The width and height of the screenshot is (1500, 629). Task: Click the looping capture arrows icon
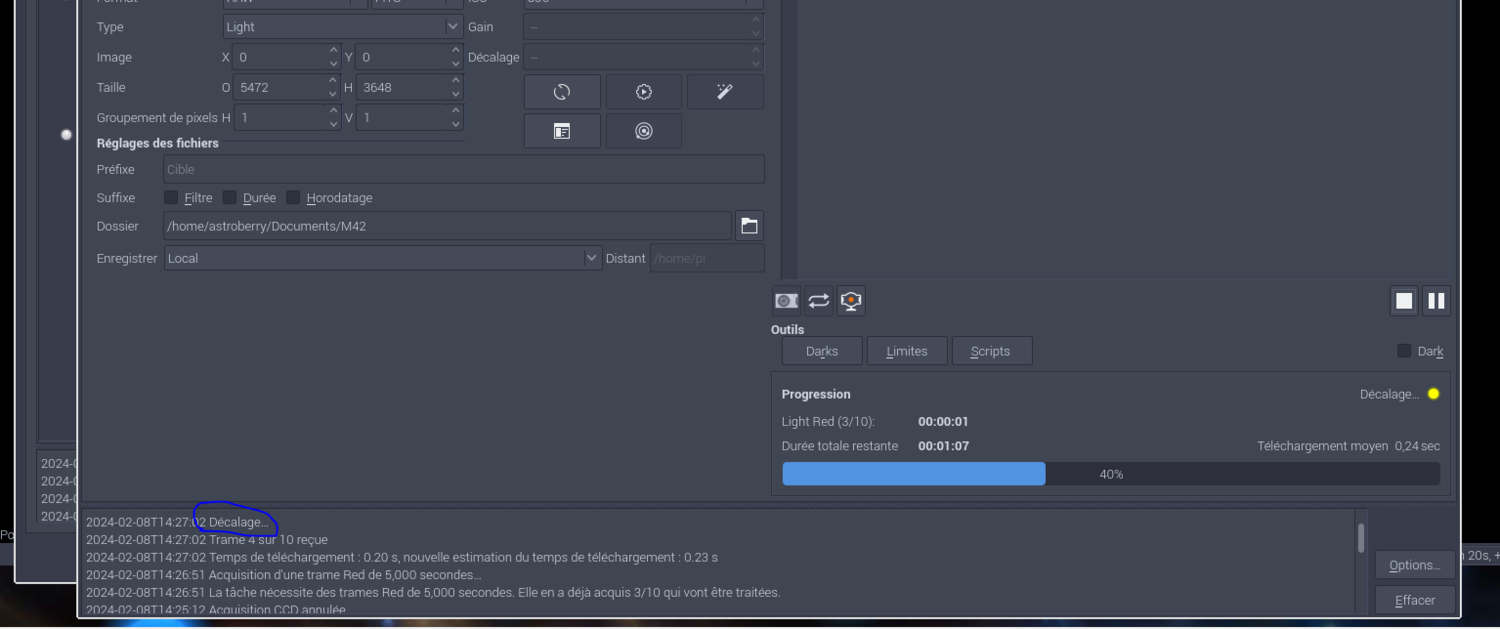click(x=818, y=301)
